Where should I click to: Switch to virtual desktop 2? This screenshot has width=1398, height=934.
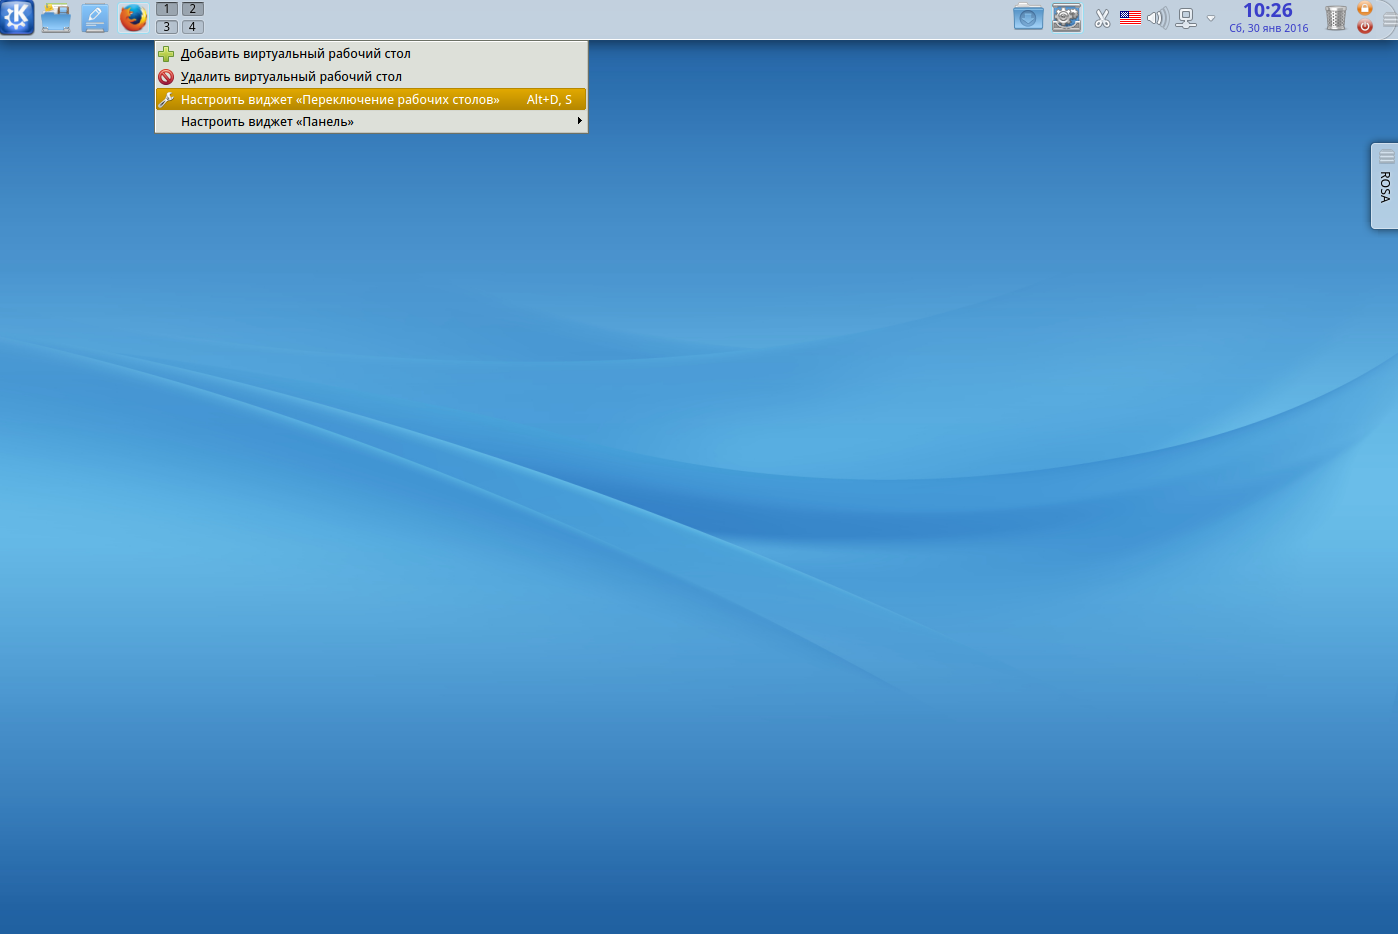click(193, 9)
